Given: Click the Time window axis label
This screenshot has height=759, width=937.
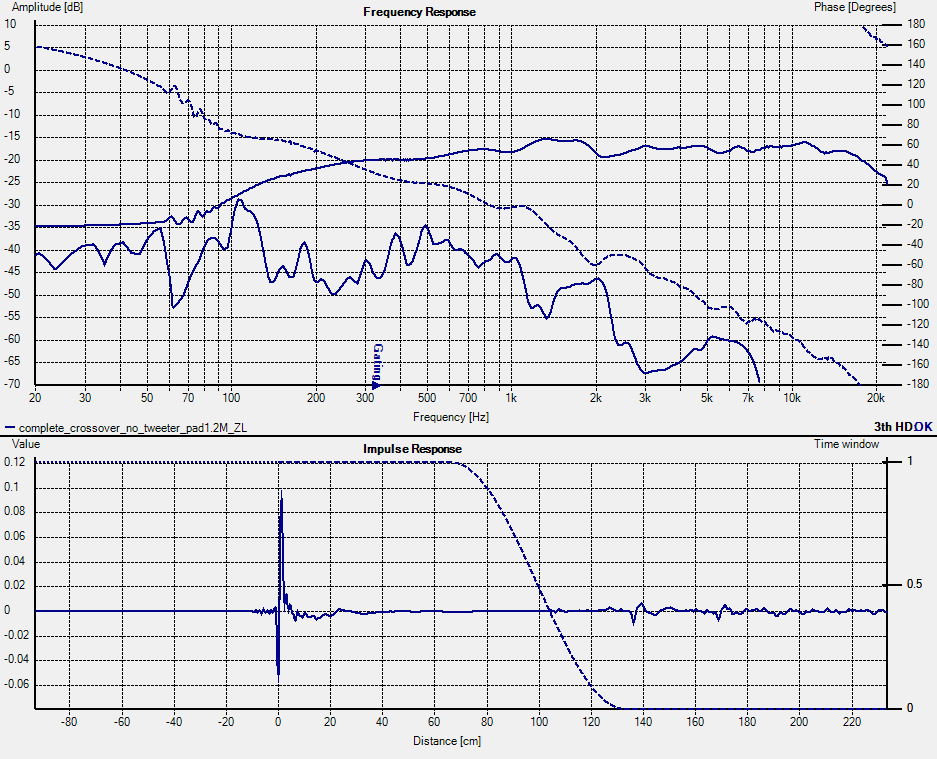Looking at the screenshot, I should (846, 444).
